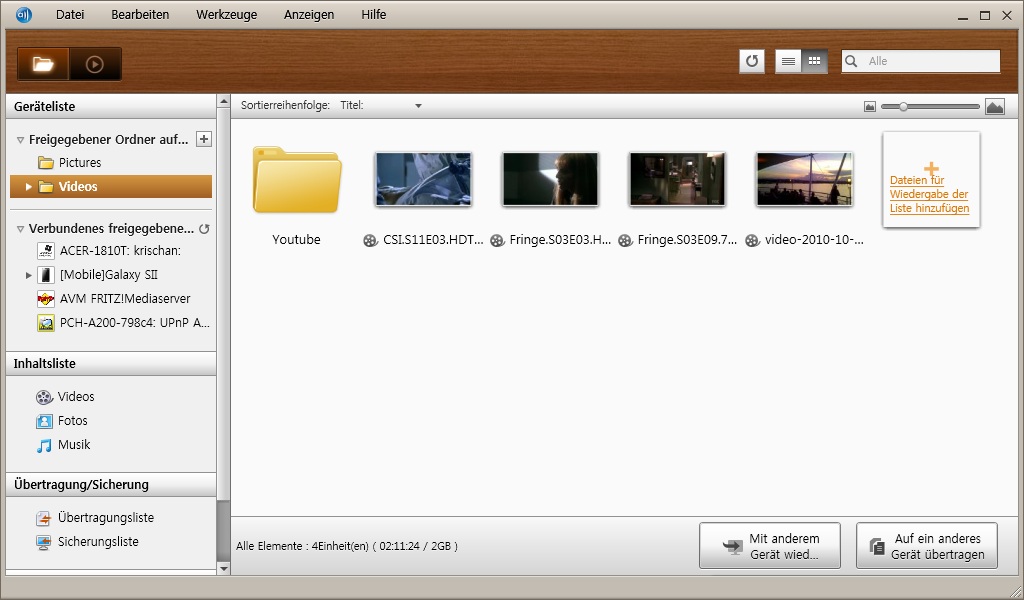This screenshot has height=600, width=1024.
Task: Open the Werkzeuge menu
Action: pyautogui.click(x=226, y=15)
